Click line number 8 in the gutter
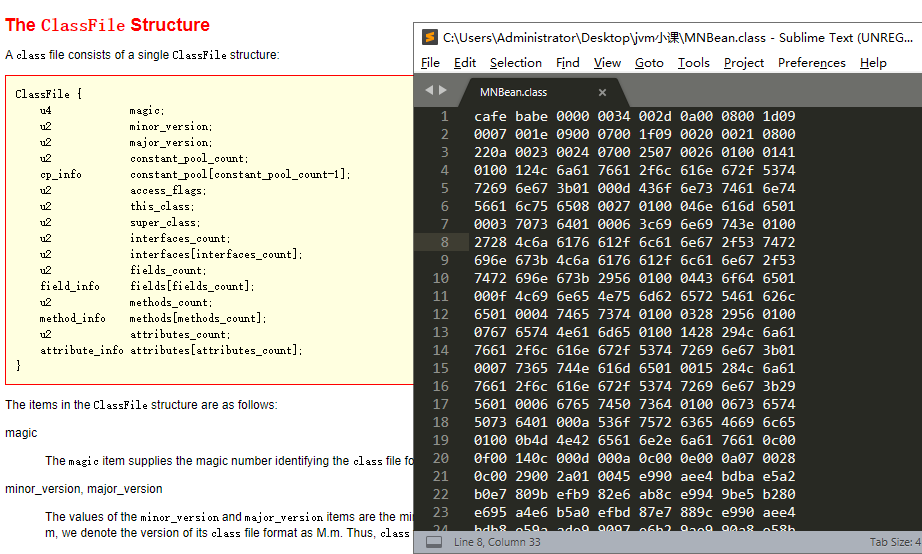The height and width of the screenshot is (554, 922). click(444, 242)
